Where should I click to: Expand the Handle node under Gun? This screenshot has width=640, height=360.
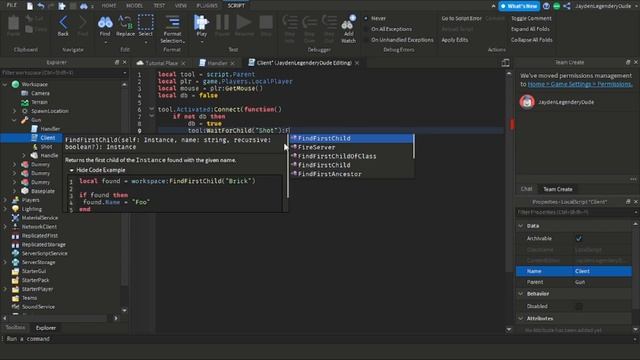point(24,156)
